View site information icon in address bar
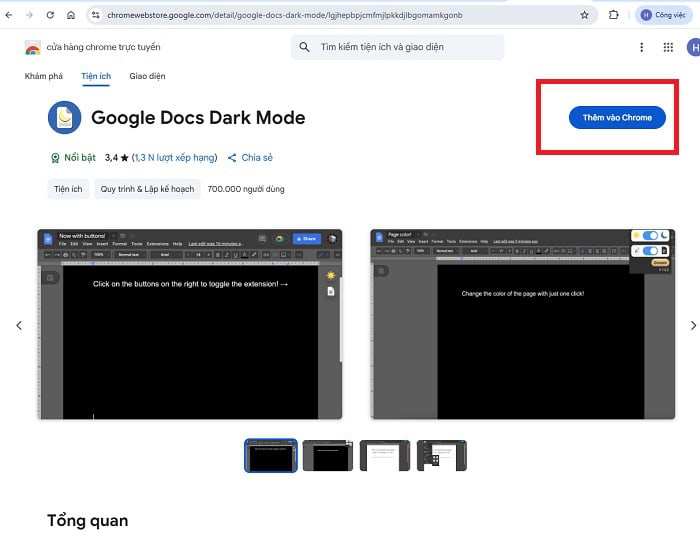Screen dimensions: 700x553 tap(96, 15)
